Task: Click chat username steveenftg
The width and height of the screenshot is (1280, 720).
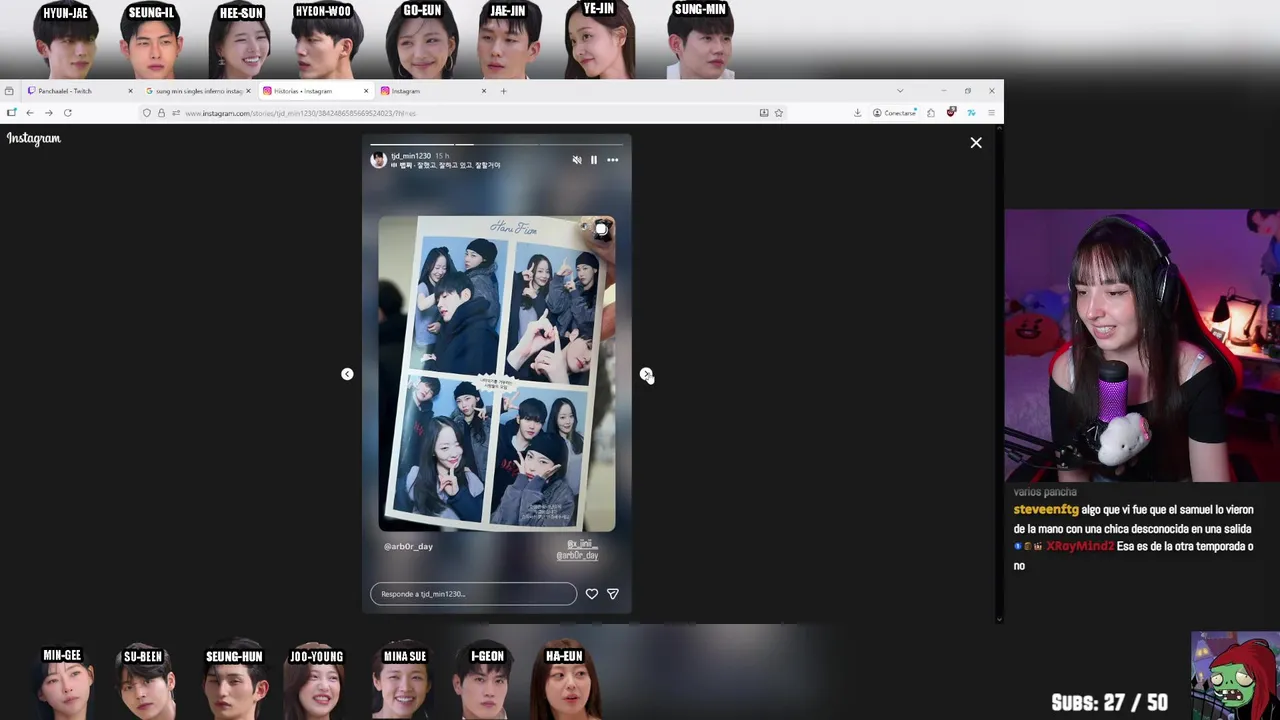Action: [1046, 510]
